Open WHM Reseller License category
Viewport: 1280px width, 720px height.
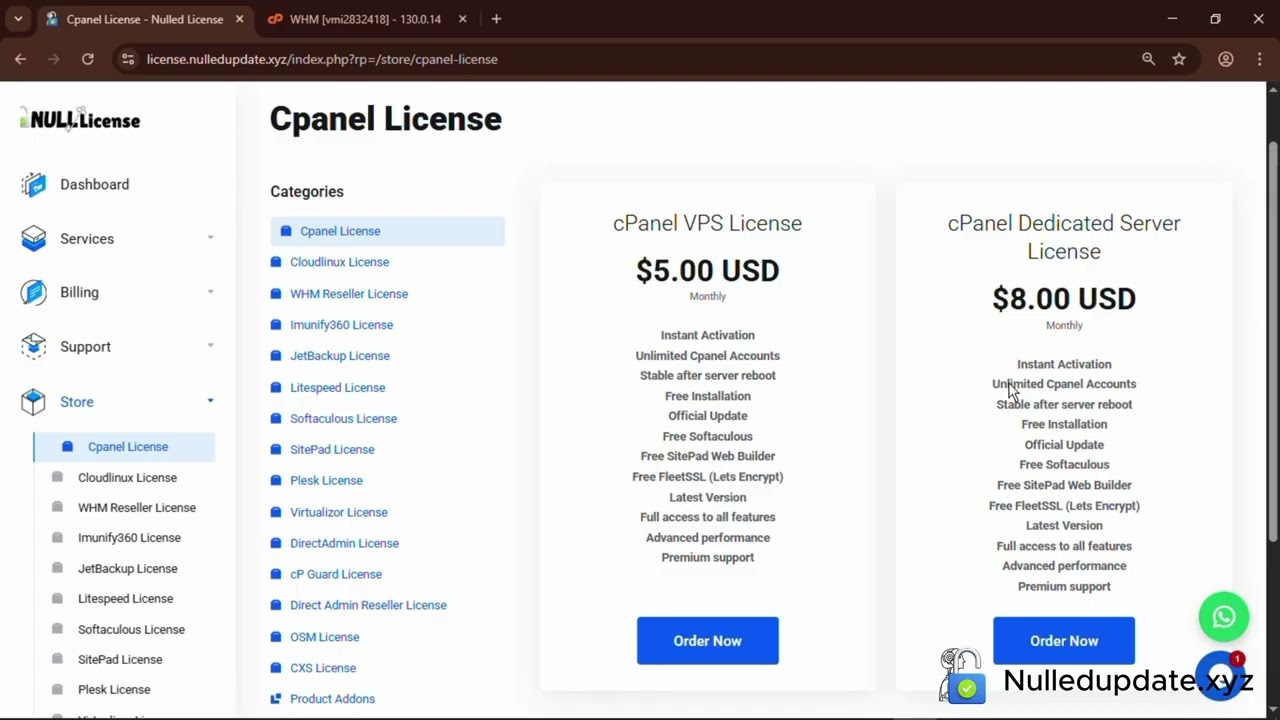coord(348,294)
